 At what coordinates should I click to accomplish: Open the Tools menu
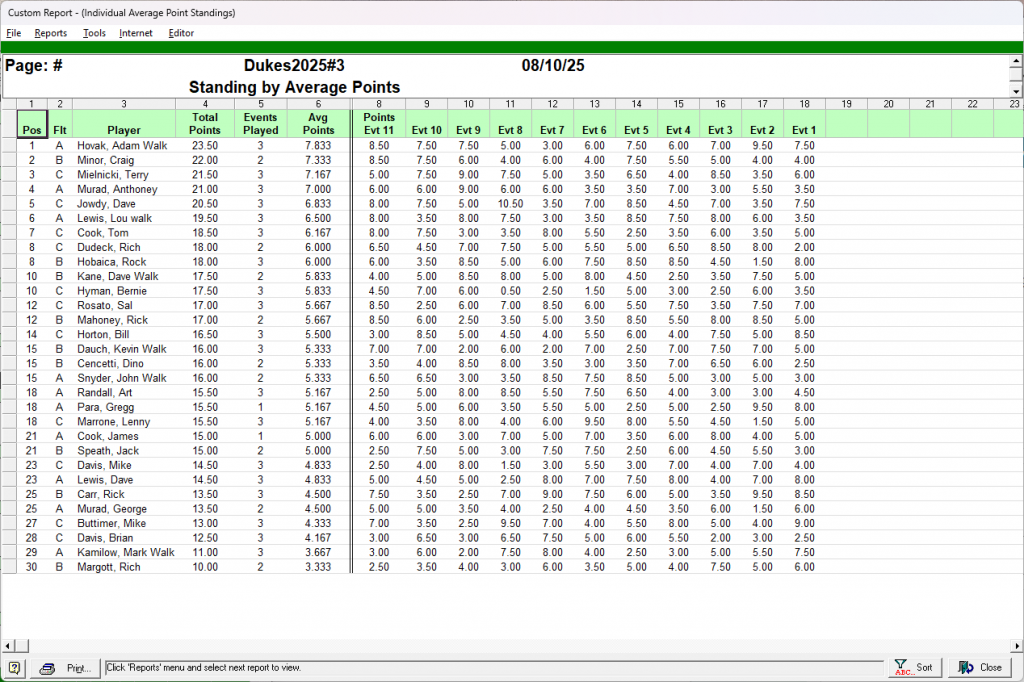[94, 33]
